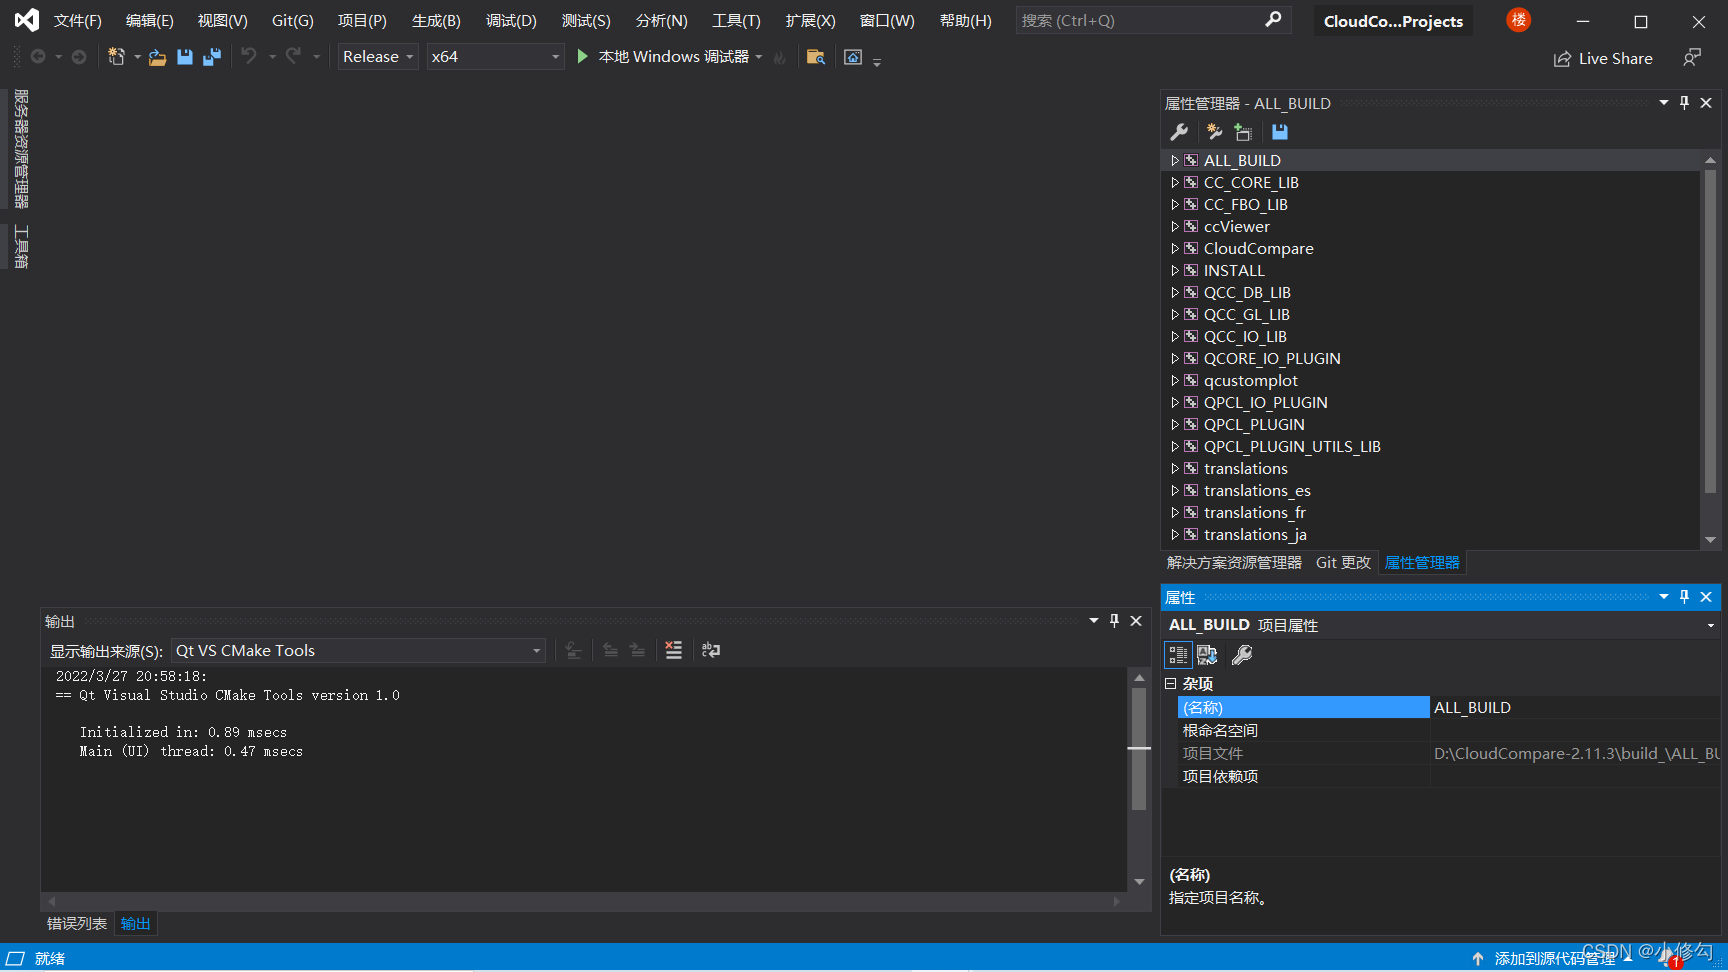Clear all output with the red X icon
The height and width of the screenshot is (972, 1728).
point(674,650)
